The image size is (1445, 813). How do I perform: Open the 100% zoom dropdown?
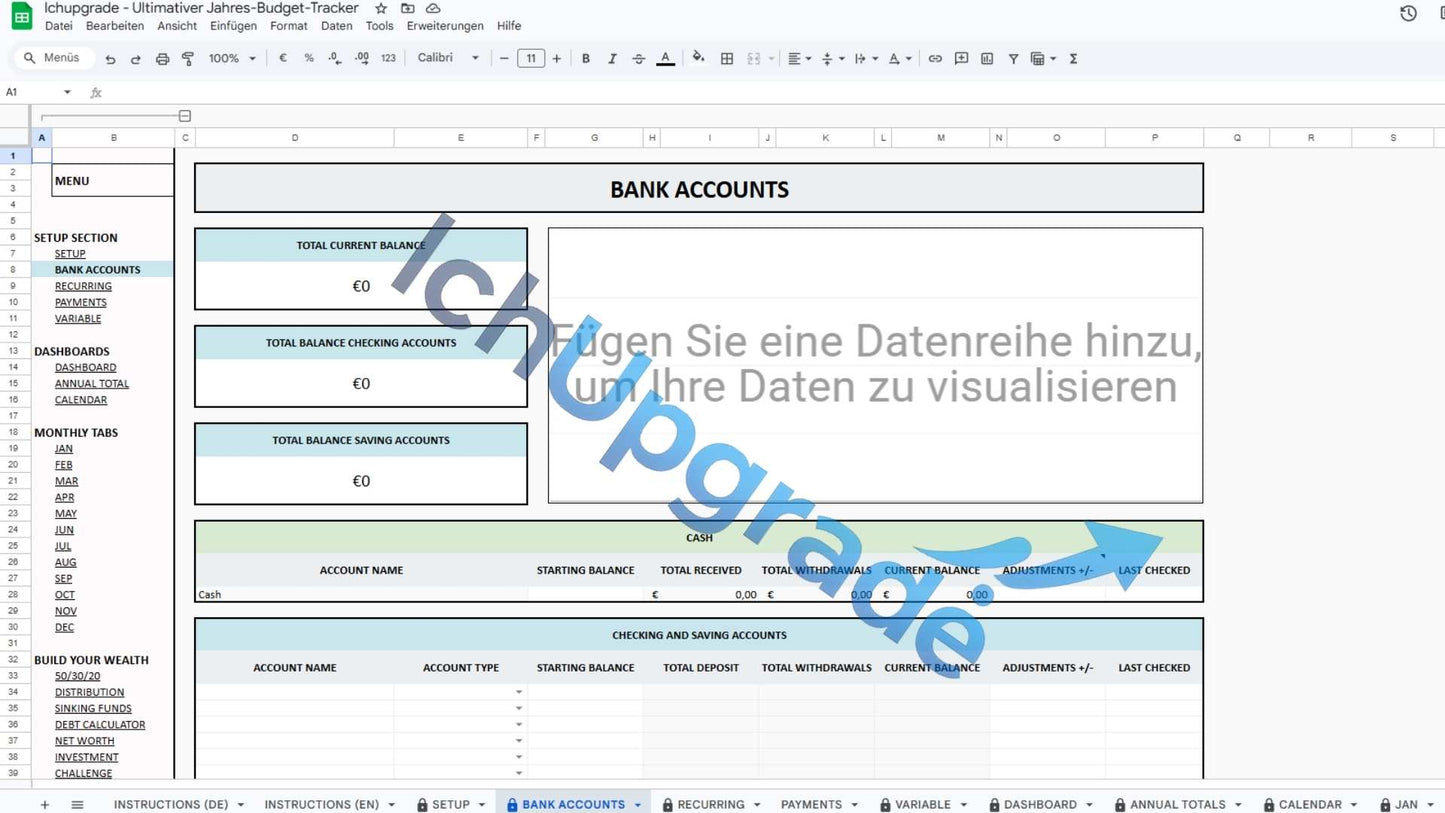pyautogui.click(x=230, y=58)
